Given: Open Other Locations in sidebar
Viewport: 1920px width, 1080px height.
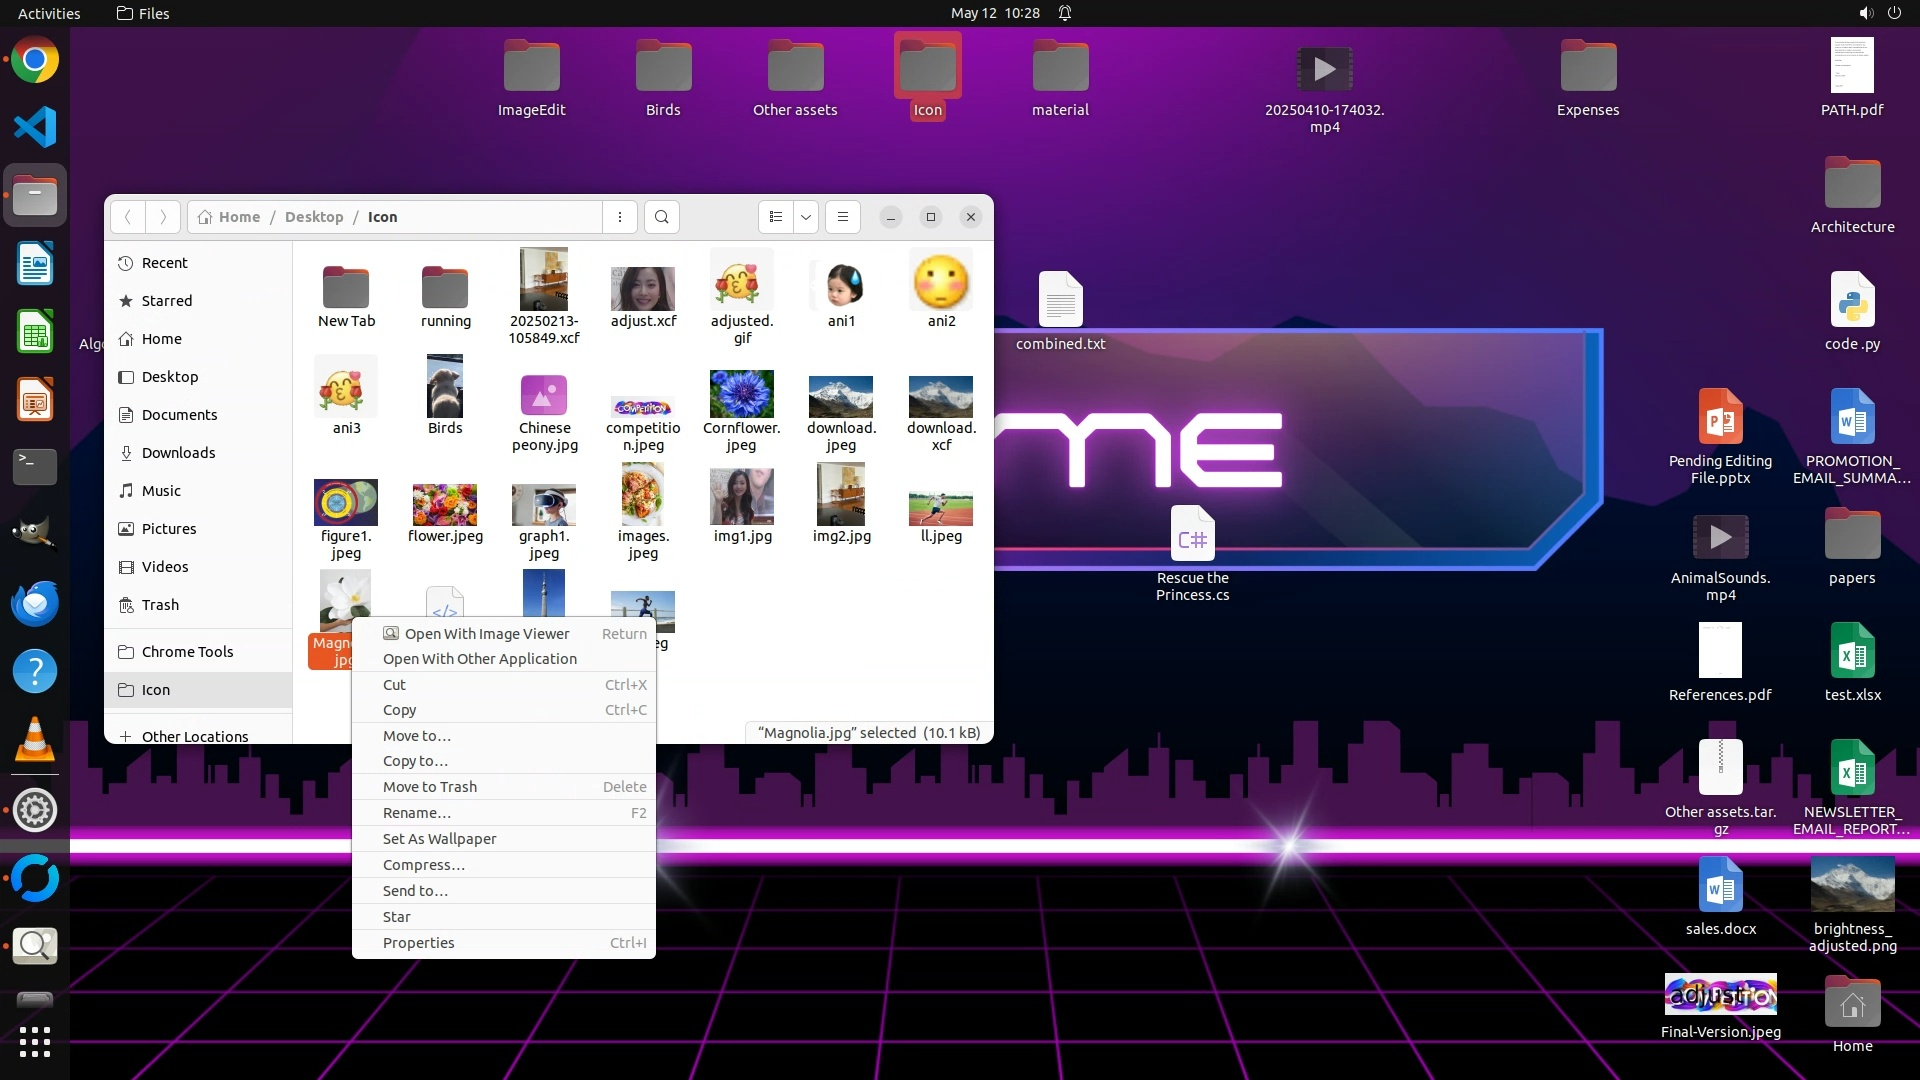Looking at the screenshot, I should pyautogui.click(x=194, y=737).
